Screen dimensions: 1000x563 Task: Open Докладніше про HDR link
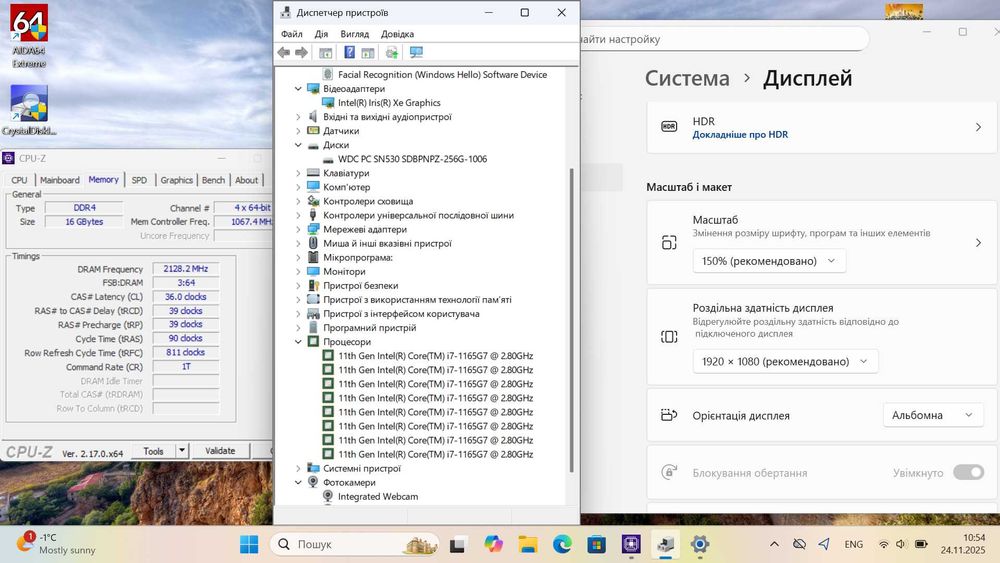pos(740,135)
